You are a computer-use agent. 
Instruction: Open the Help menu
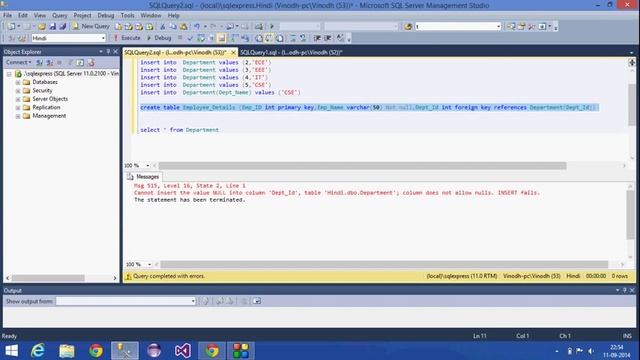coord(173,15)
